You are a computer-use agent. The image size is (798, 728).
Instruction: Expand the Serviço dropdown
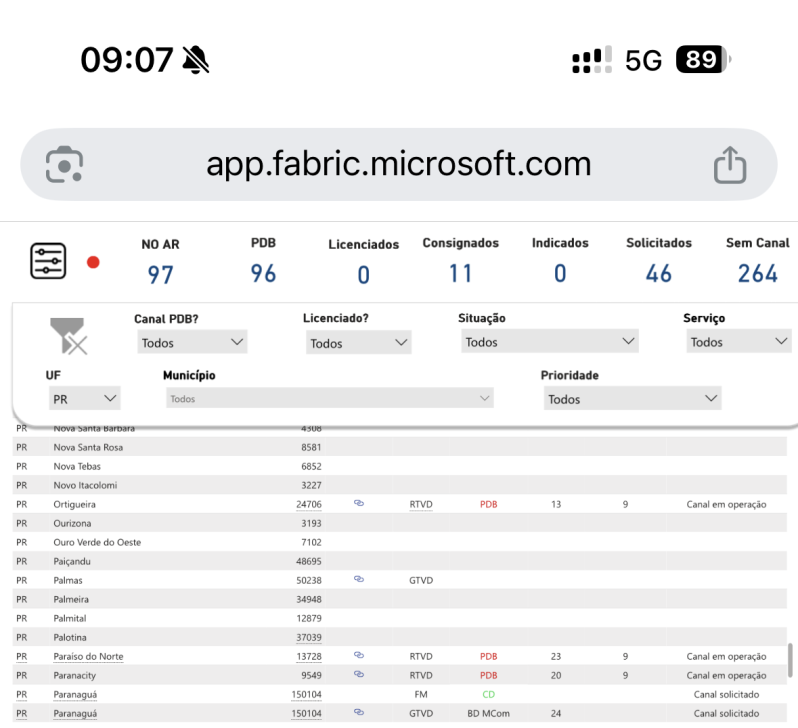pos(738,341)
